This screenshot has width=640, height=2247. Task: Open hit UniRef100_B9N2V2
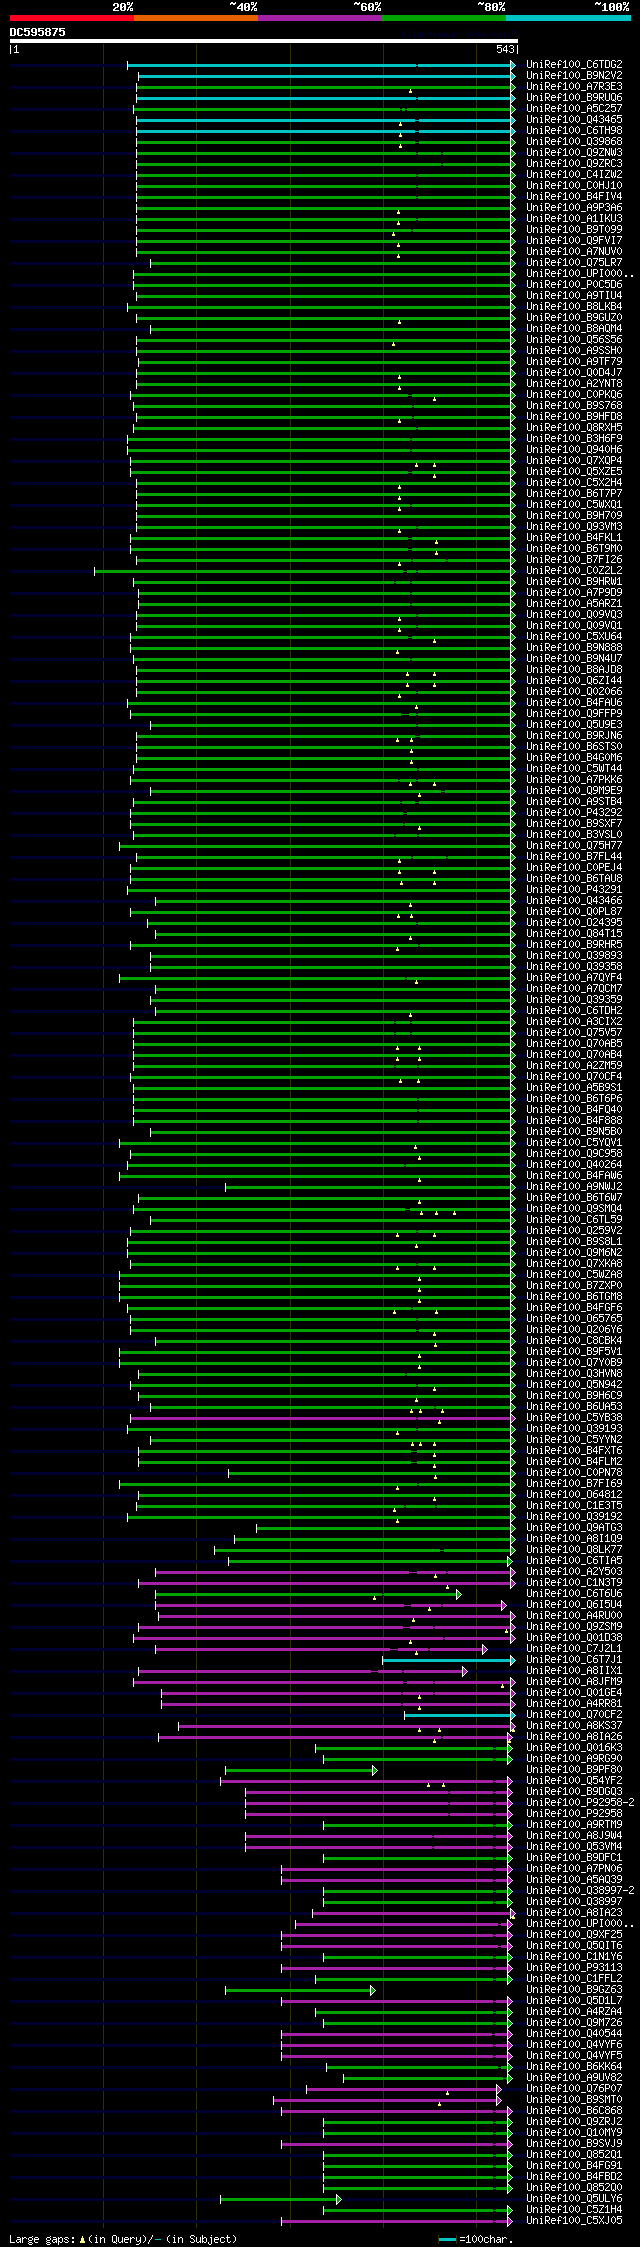(x=574, y=76)
